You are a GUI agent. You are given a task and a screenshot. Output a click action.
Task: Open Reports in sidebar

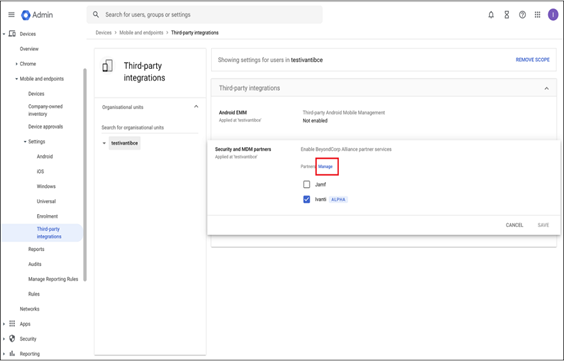point(36,249)
